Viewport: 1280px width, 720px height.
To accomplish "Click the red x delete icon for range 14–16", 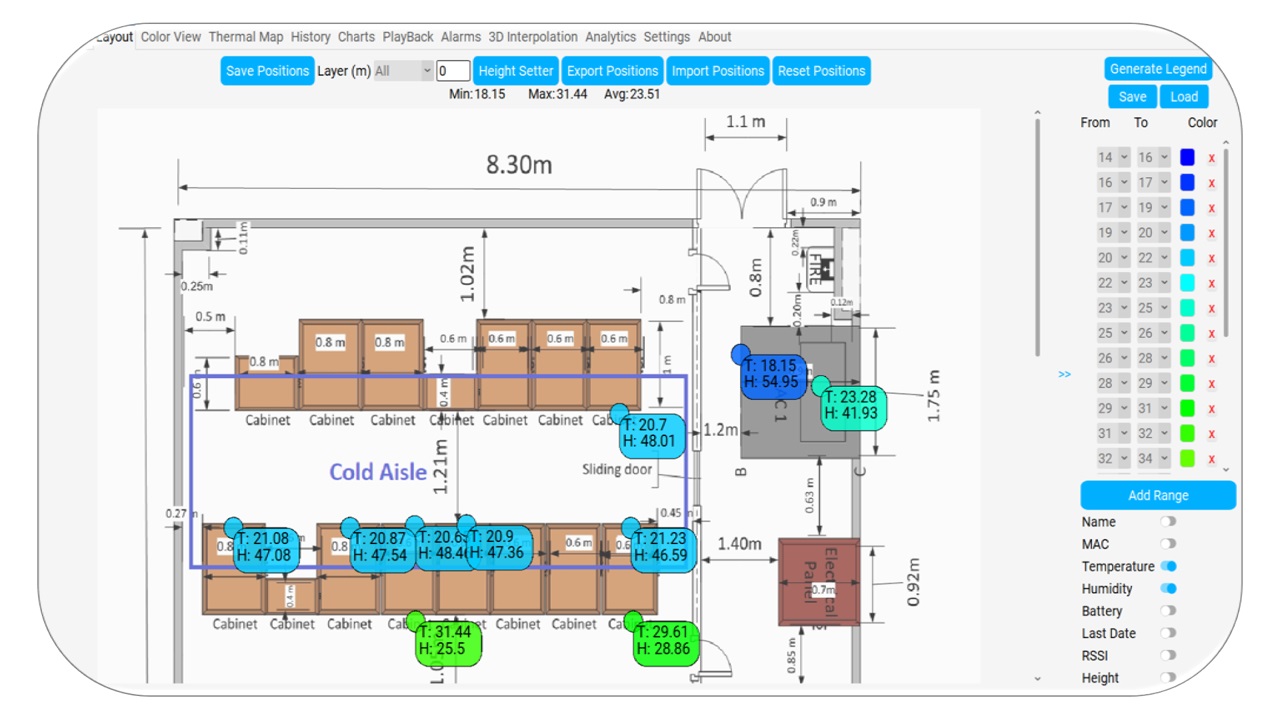I will [1212, 158].
